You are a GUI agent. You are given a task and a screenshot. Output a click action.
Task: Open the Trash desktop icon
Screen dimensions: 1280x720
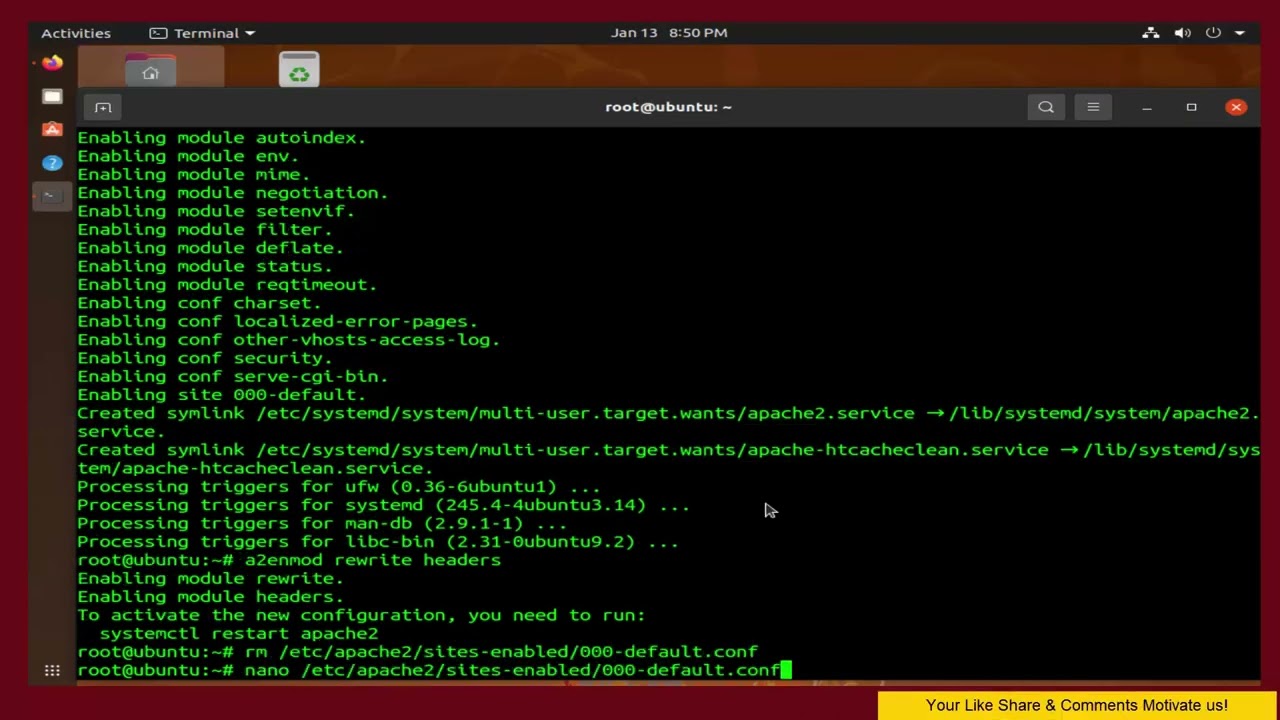coord(299,70)
